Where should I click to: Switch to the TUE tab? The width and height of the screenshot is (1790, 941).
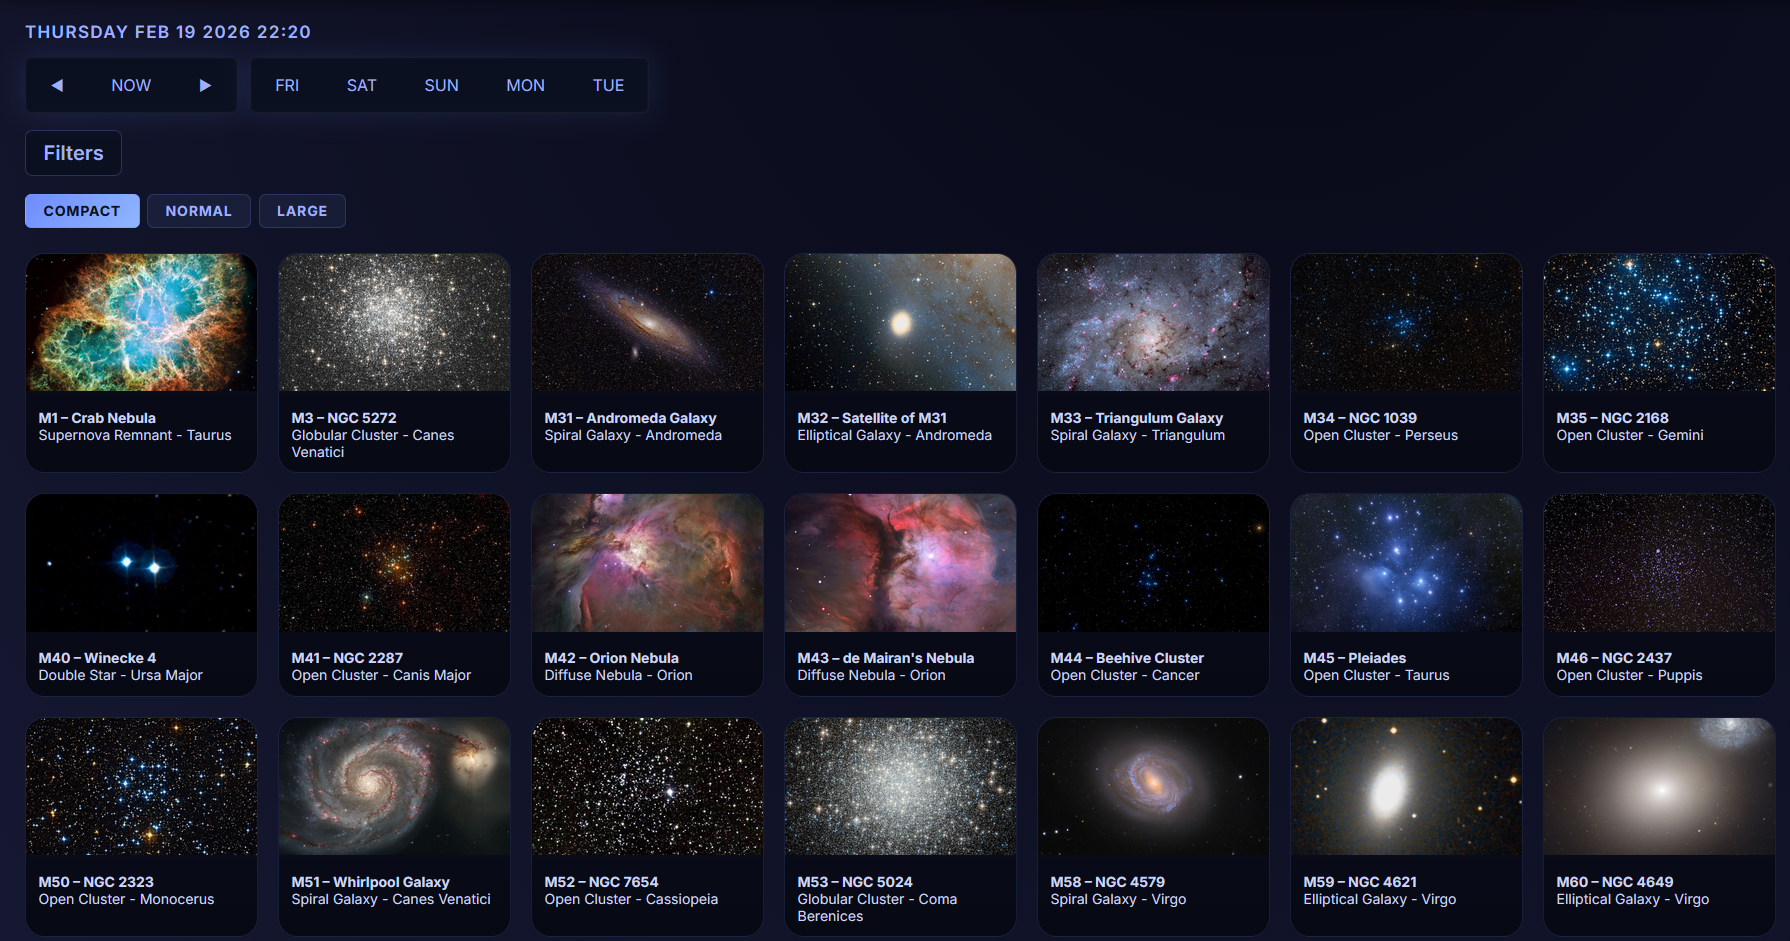point(608,85)
